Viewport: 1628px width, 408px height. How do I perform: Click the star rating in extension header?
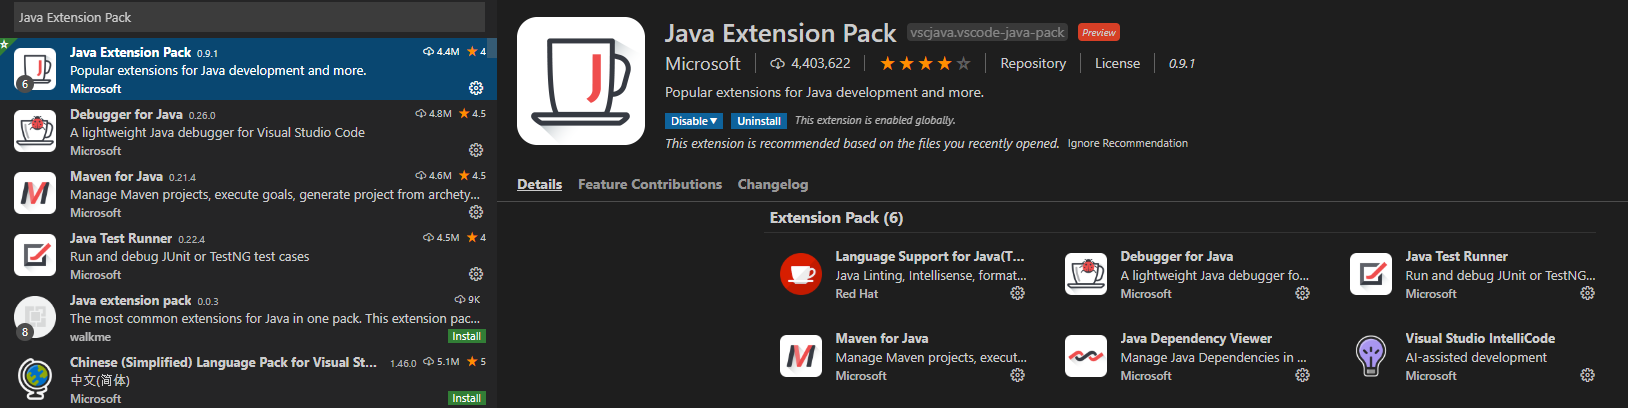coord(924,63)
